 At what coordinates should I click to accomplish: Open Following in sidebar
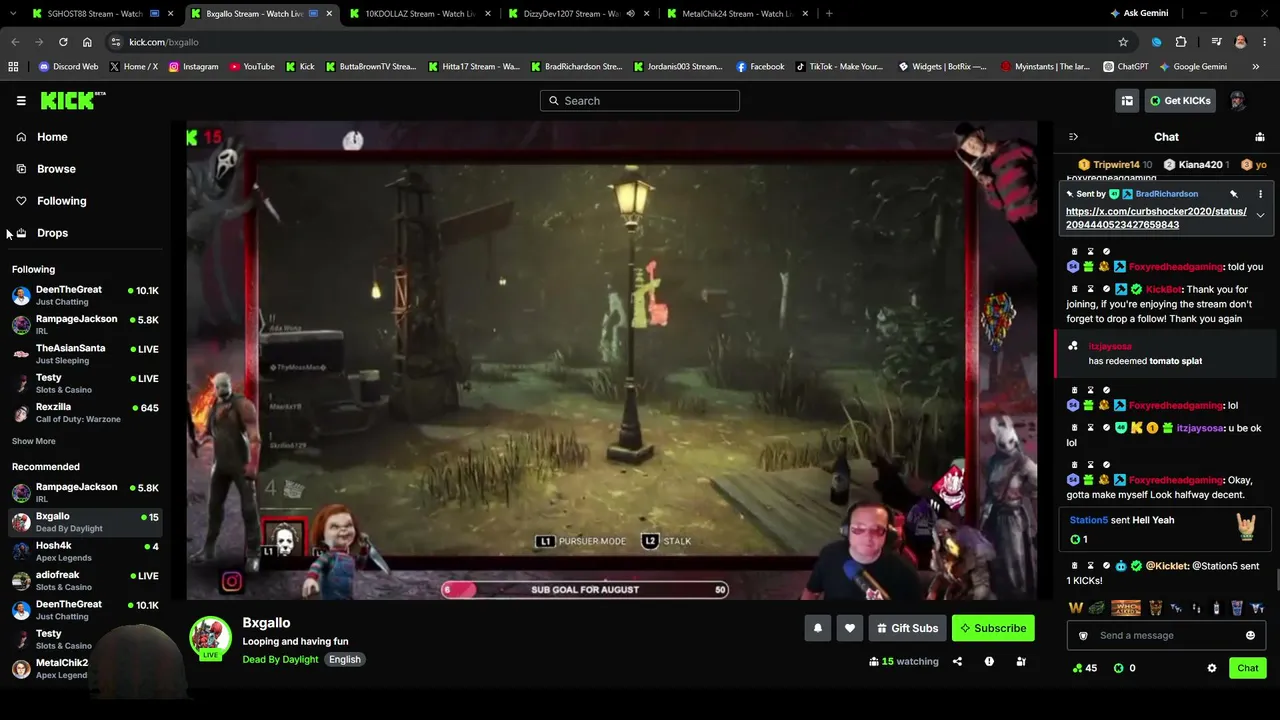[61, 201]
